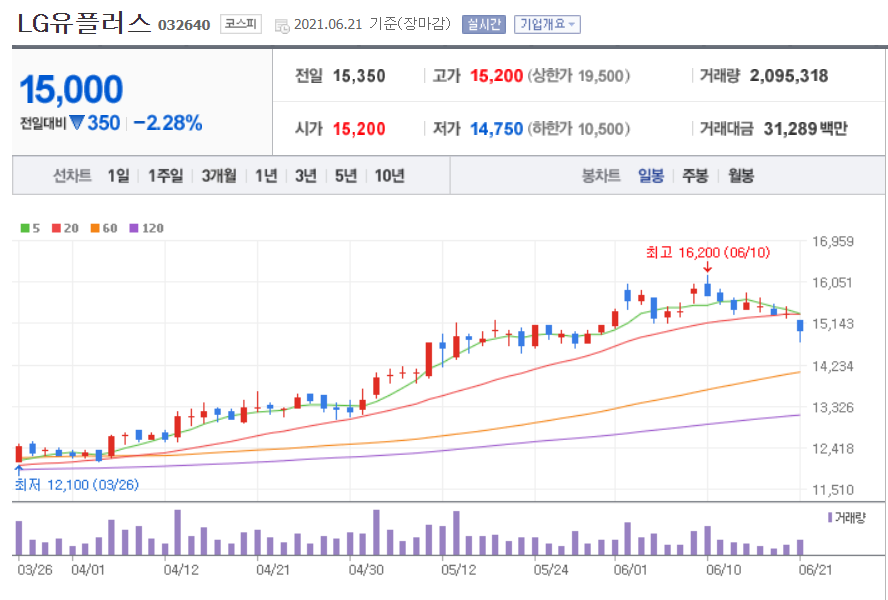Click the 2021.06.21 기준(장마감) date text
888x600 pixels.
[x=372, y=24]
